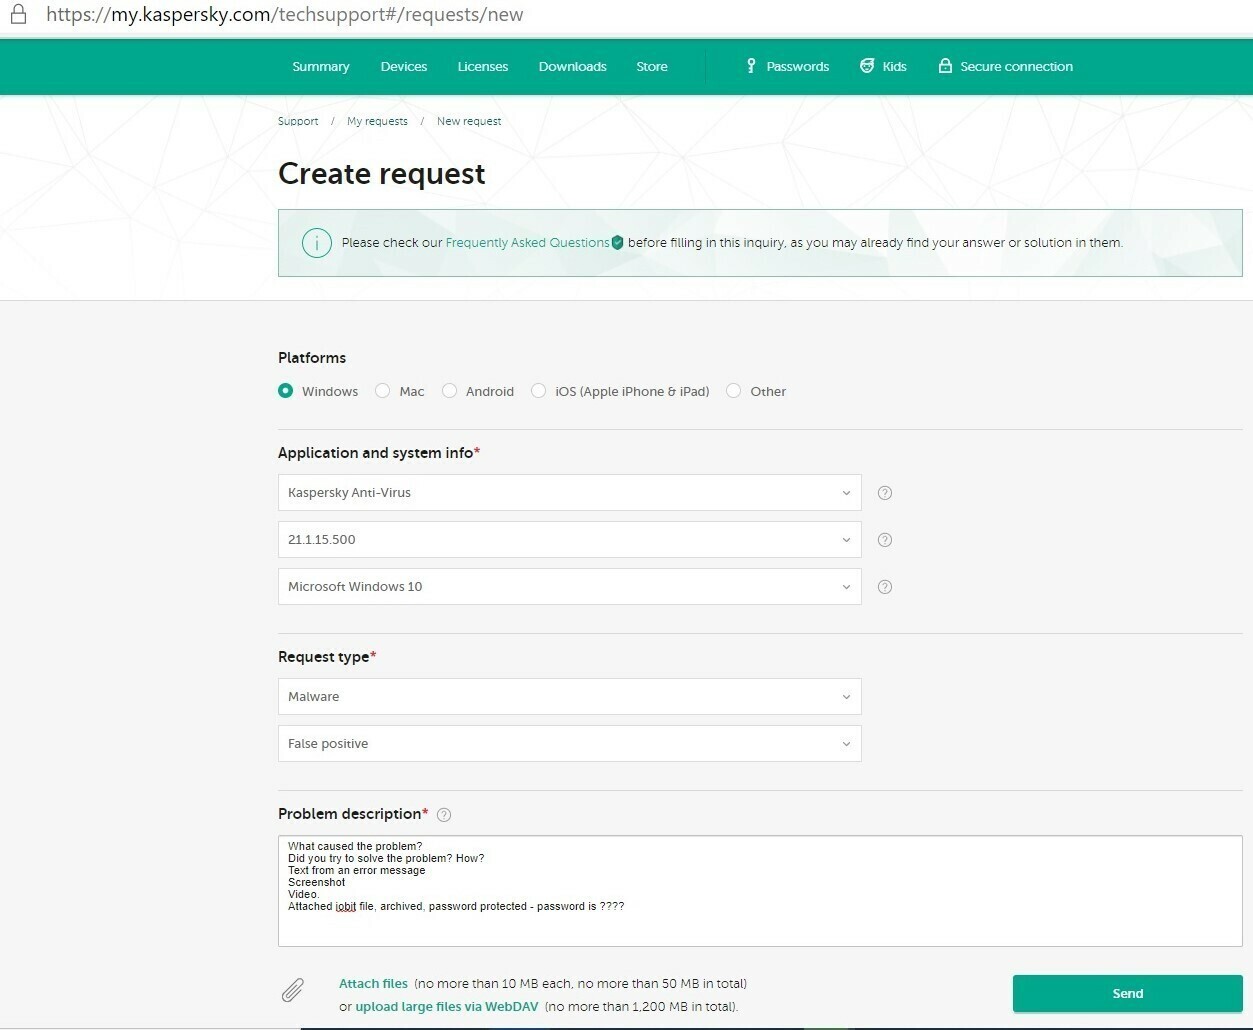This screenshot has width=1253, height=1030.
Task: Go to the Licenses menu item
Action: [483, 67]
